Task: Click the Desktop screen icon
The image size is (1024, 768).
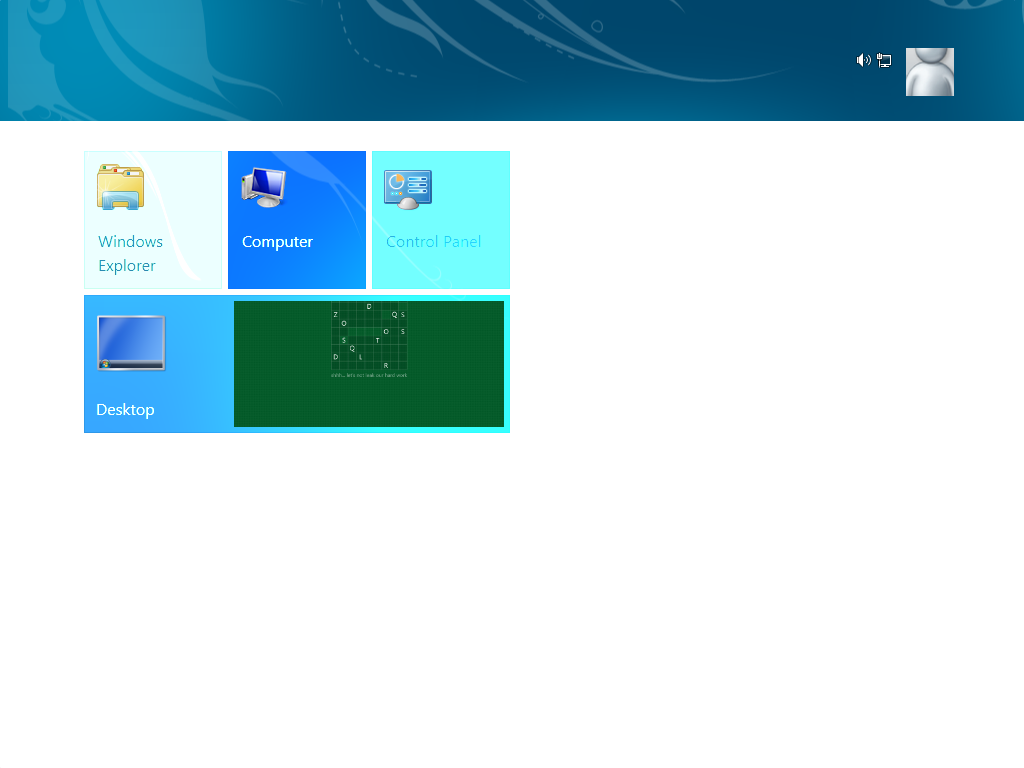Action: click(131, 343)
